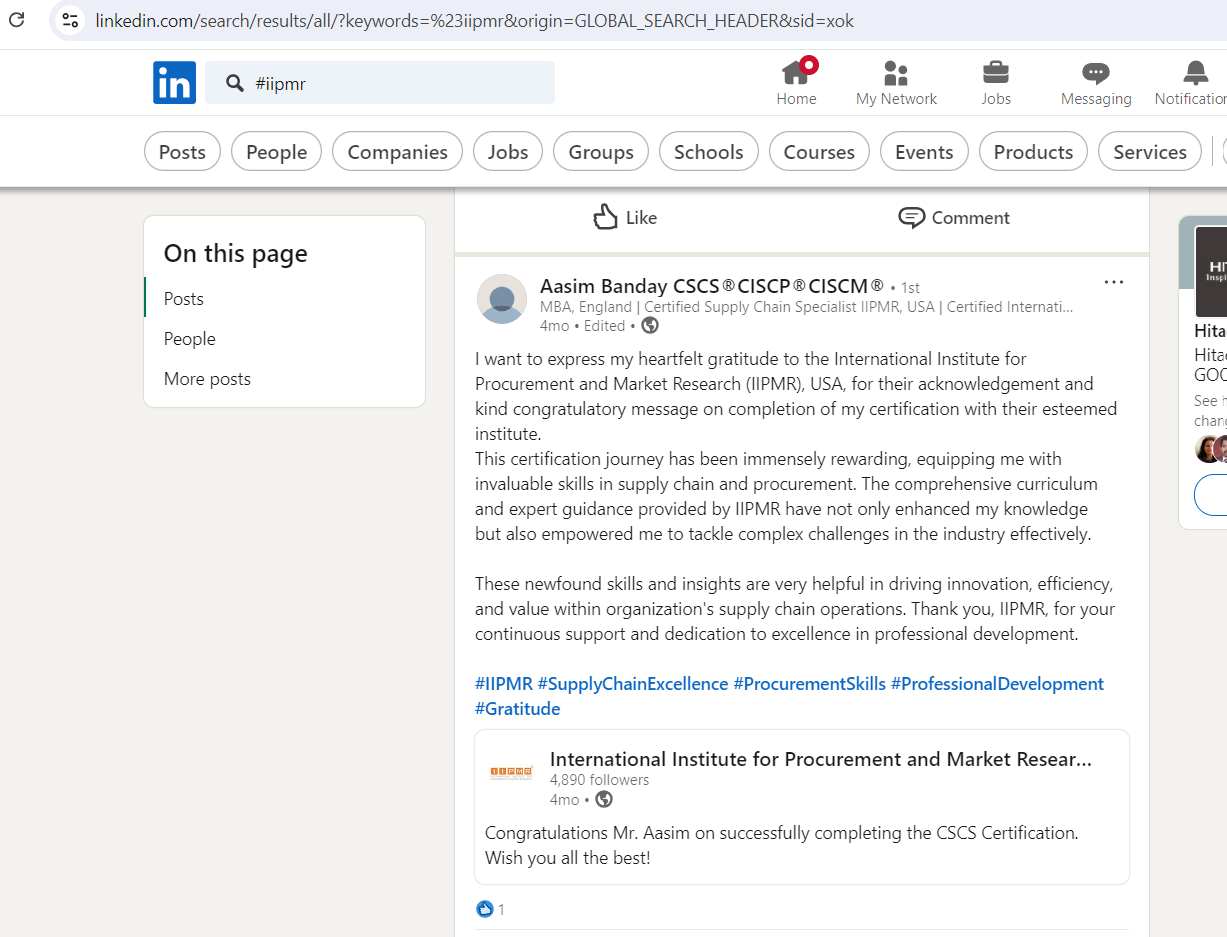The image size is (1227, 937).
Task: Jump to Posts section in sidebar
Action: tap(184, 299)
